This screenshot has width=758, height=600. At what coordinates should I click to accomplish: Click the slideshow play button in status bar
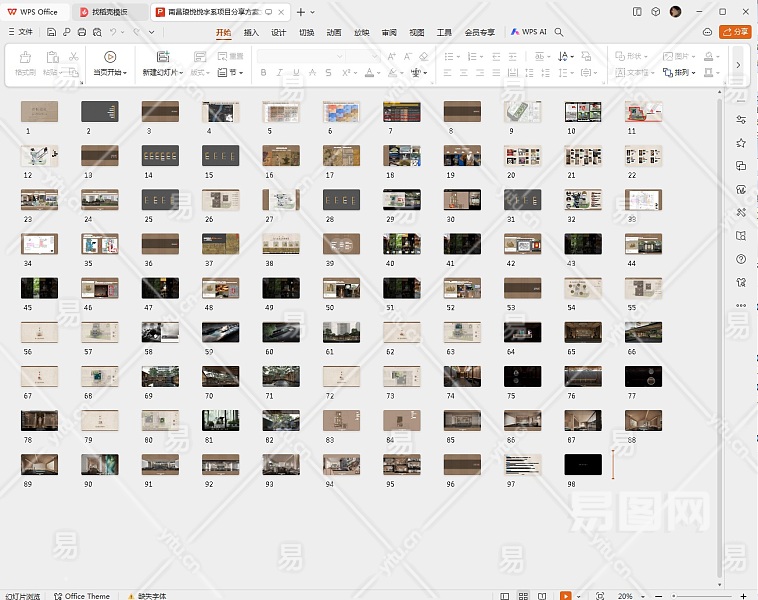[x=566, y=596]
